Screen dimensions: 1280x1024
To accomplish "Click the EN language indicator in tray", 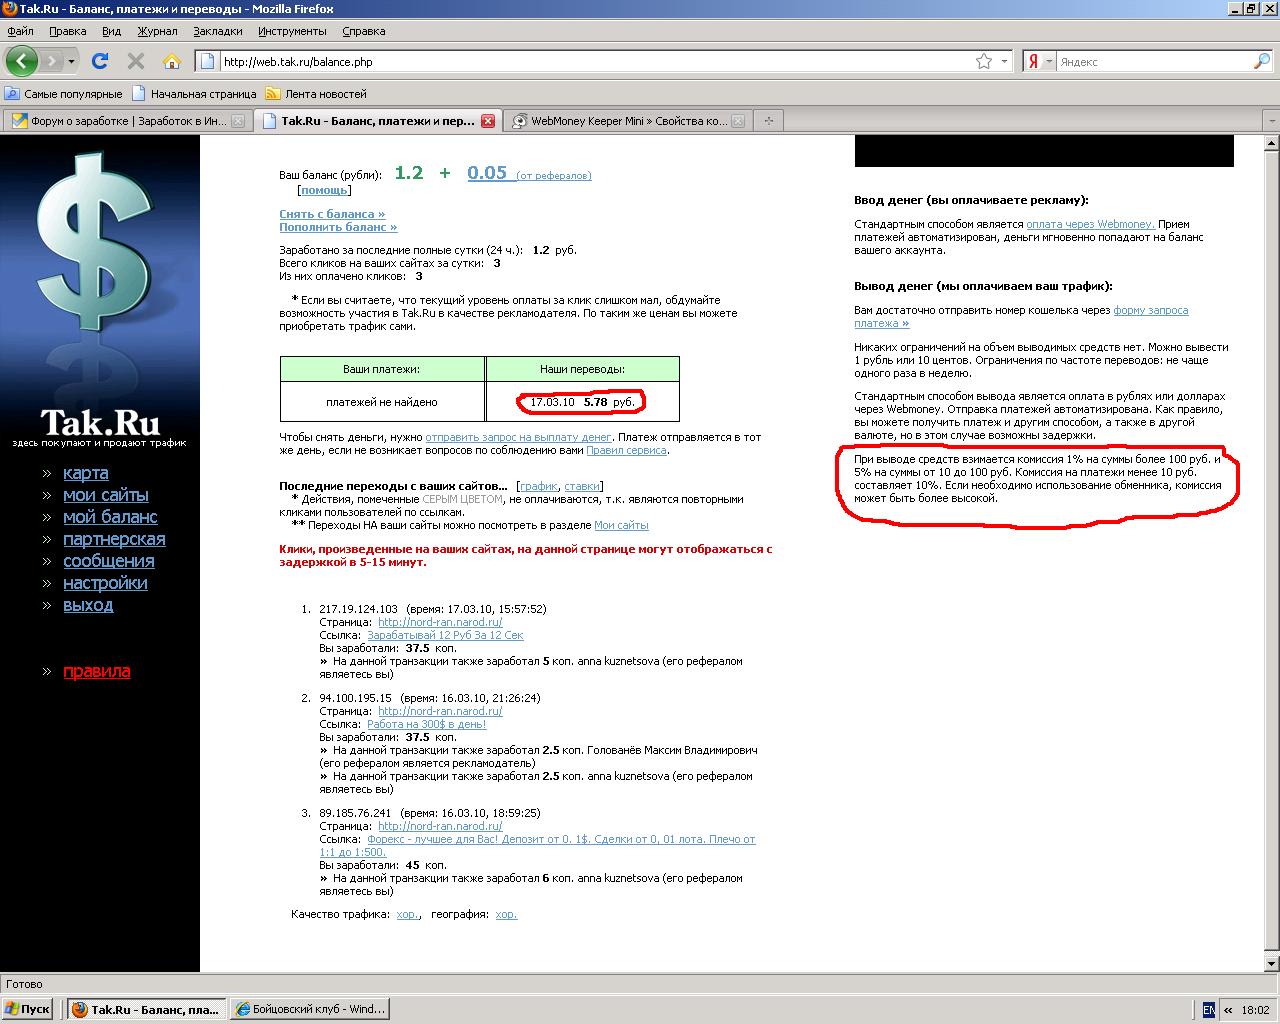I will click(x=1209, y=1010).
